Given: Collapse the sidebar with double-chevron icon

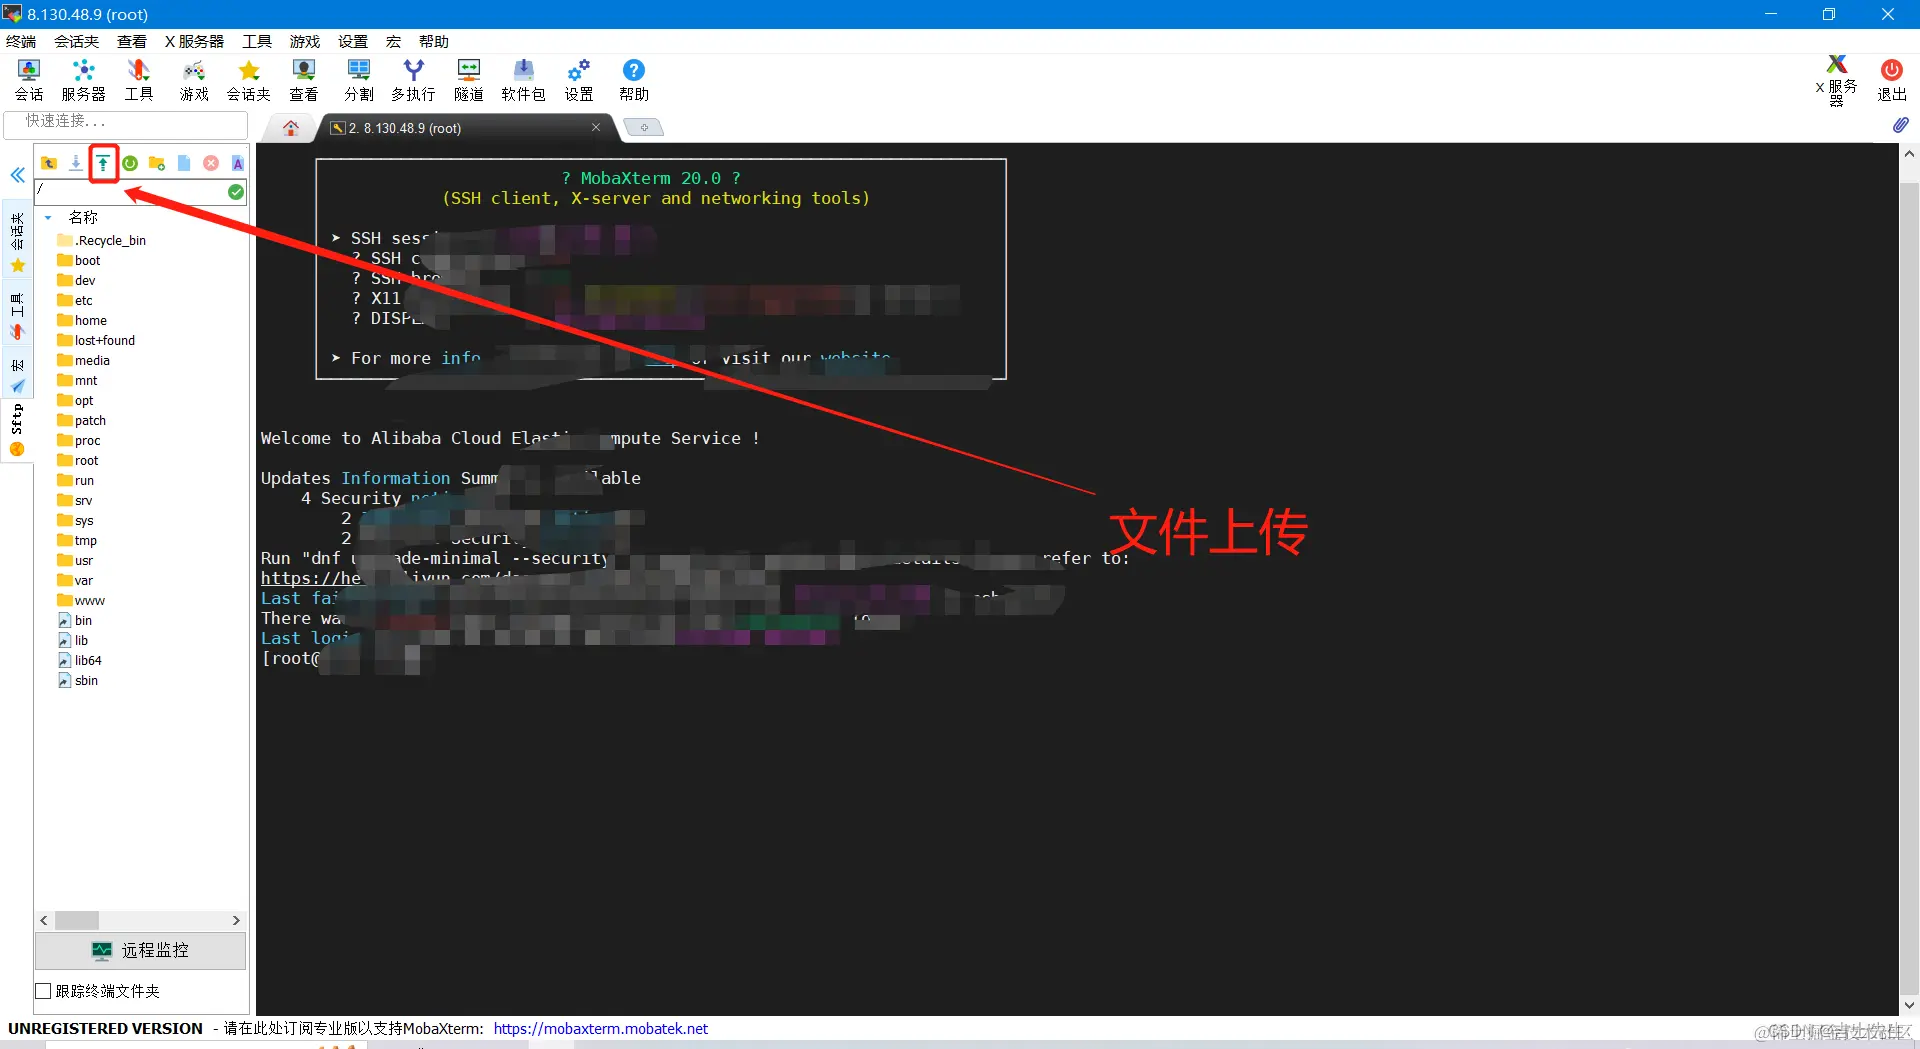Looking at the screenshot, I should click(17, 176).
